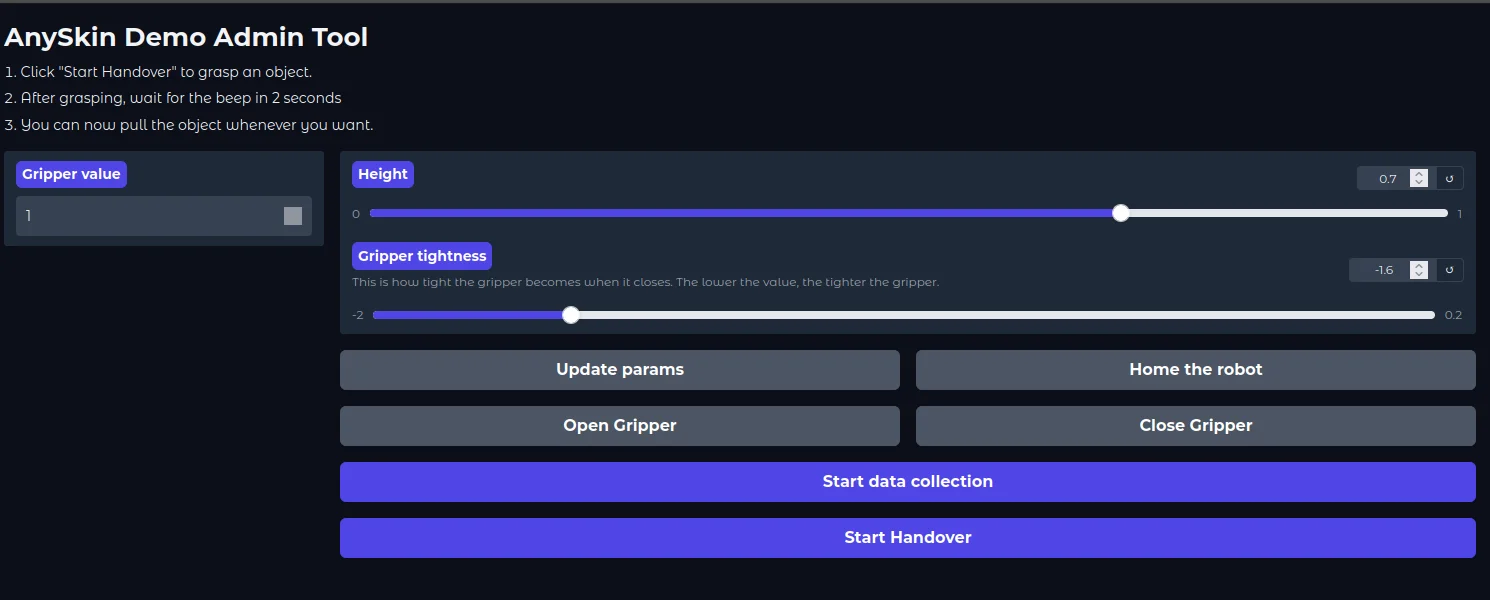Increase Height using the up stepper arrow
This screenshot has width=1490, height=600.
[1418, 174]
